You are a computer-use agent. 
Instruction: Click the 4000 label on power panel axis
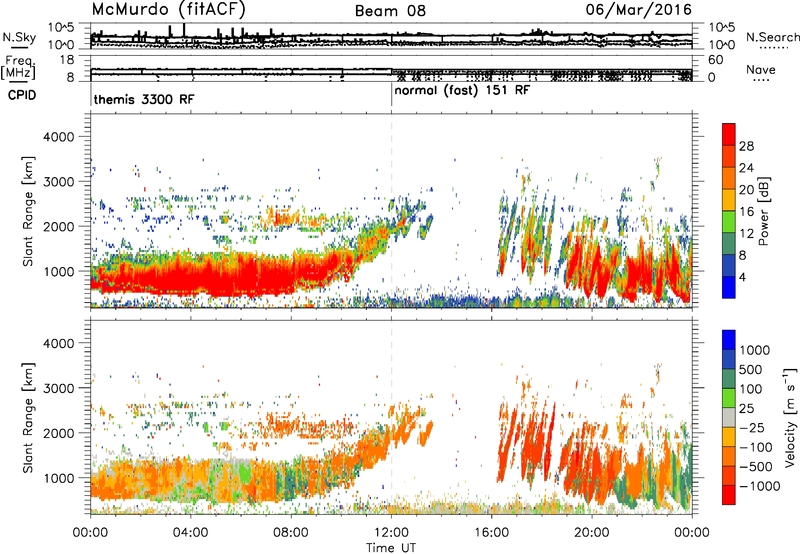pyautogui.click(x=58, y=137)
